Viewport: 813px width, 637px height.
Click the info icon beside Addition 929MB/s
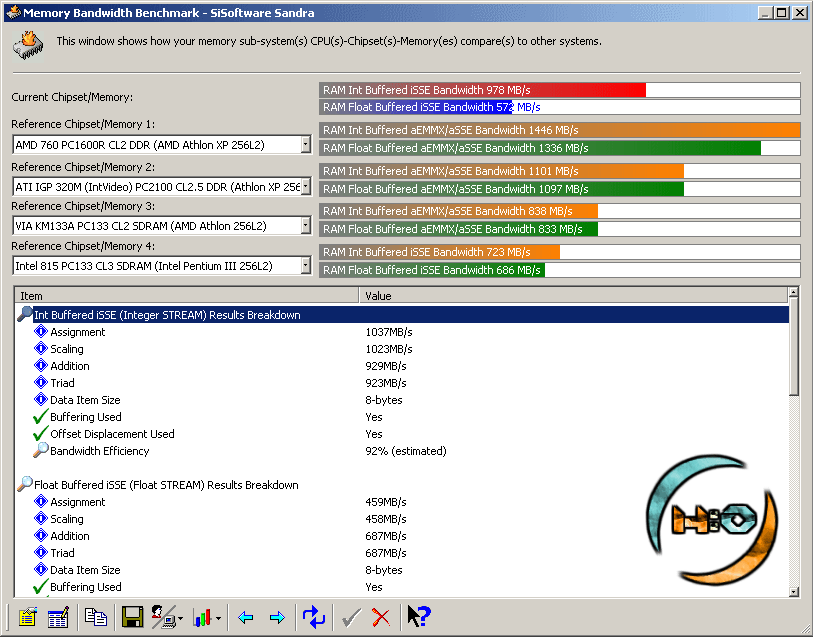pos(40,365)
